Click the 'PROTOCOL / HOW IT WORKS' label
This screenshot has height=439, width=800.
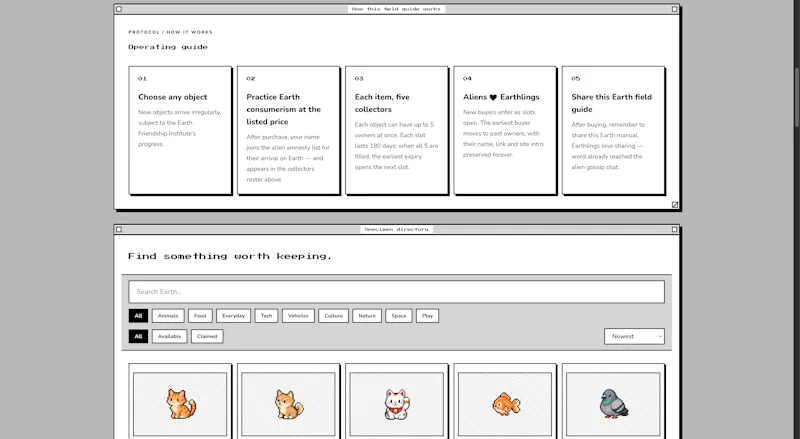(x=170, y=32)
